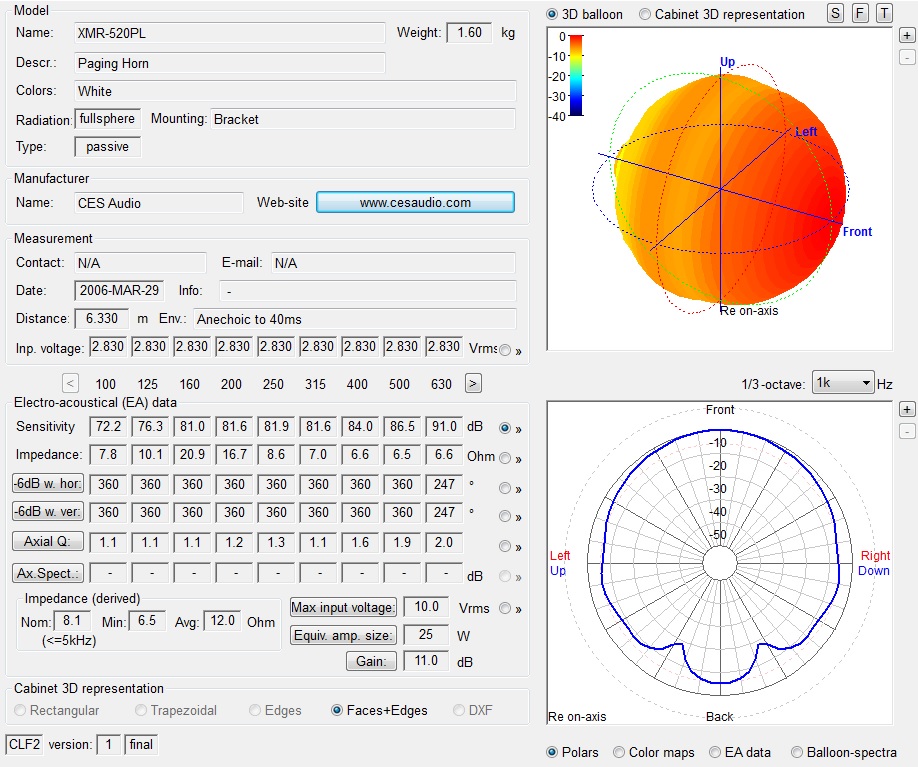Zoom in polar plot with plus button
Screen dimensions: 918x767
(x=906, y=409)
